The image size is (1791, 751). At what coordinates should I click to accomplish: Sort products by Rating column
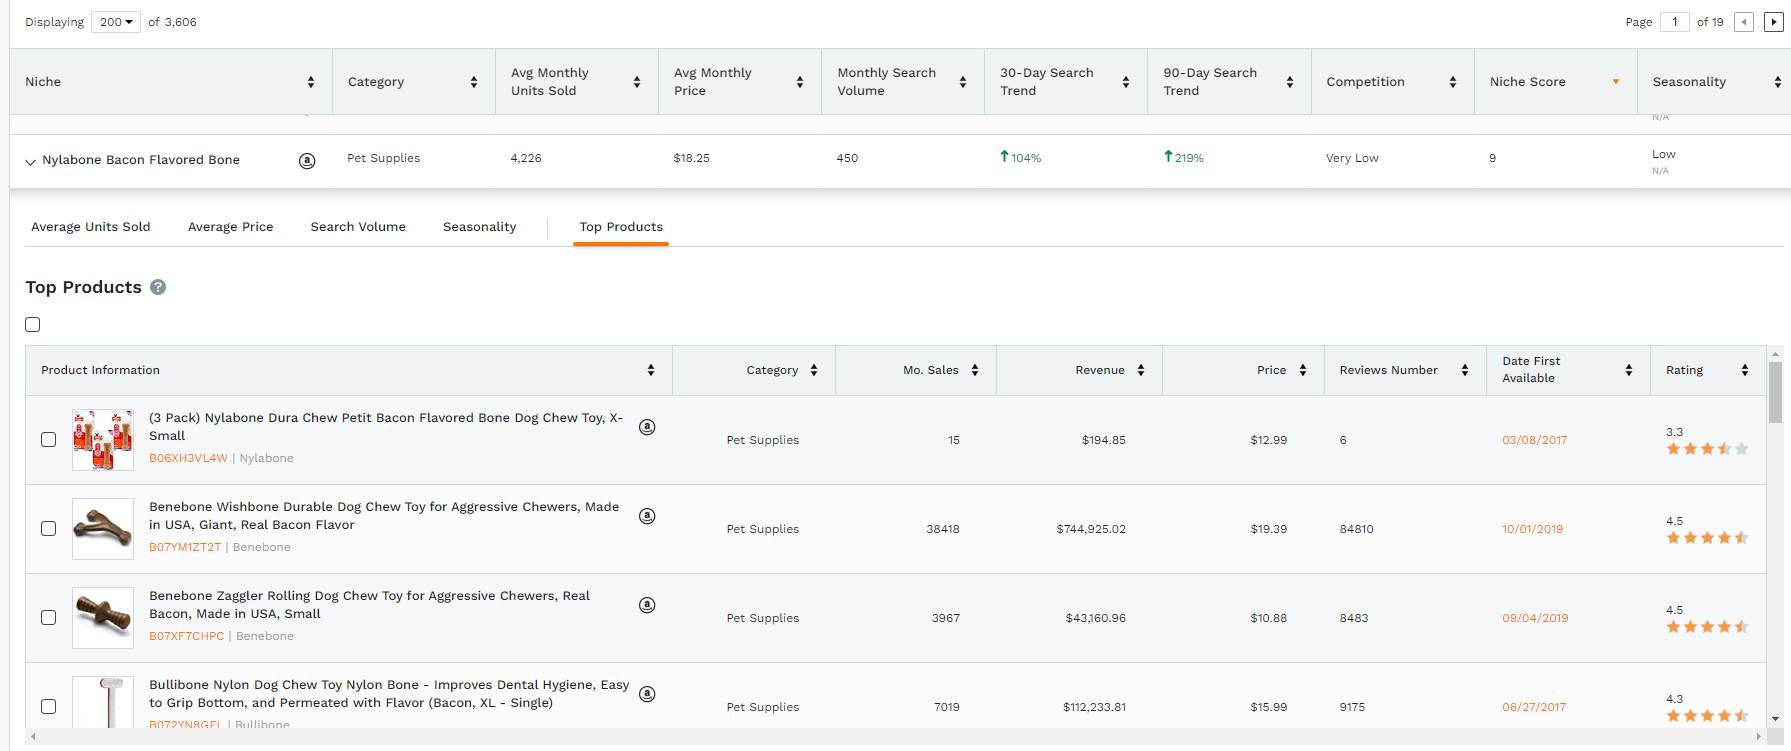click(1745, 370)
